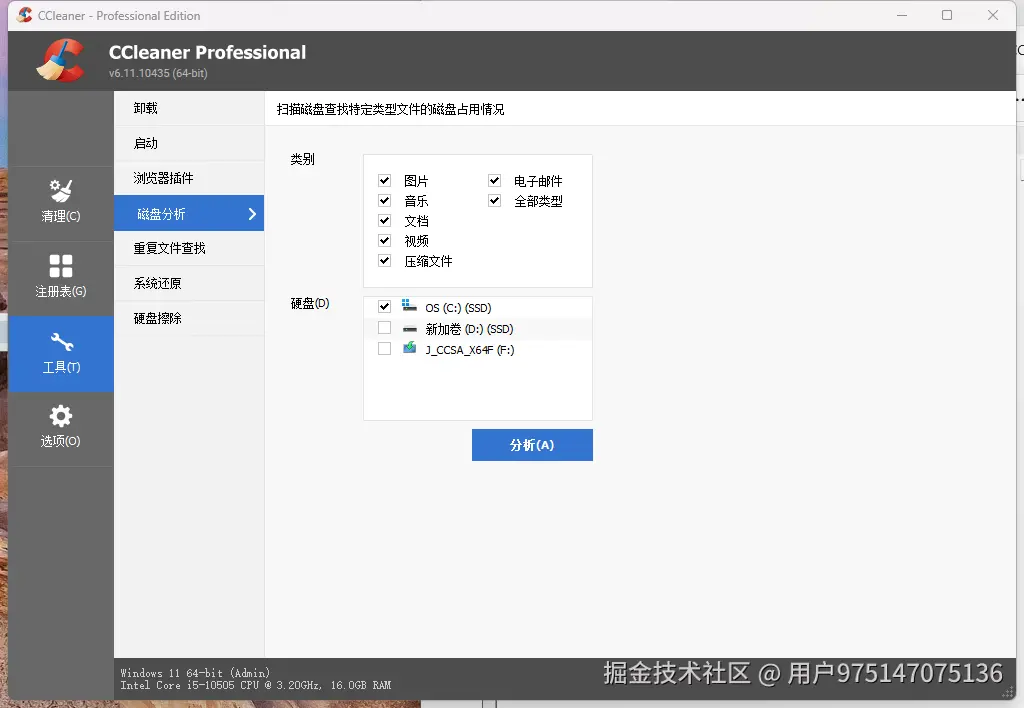
Task: Open the 重复文件查找 tool tab
Action: click(189, 248)
